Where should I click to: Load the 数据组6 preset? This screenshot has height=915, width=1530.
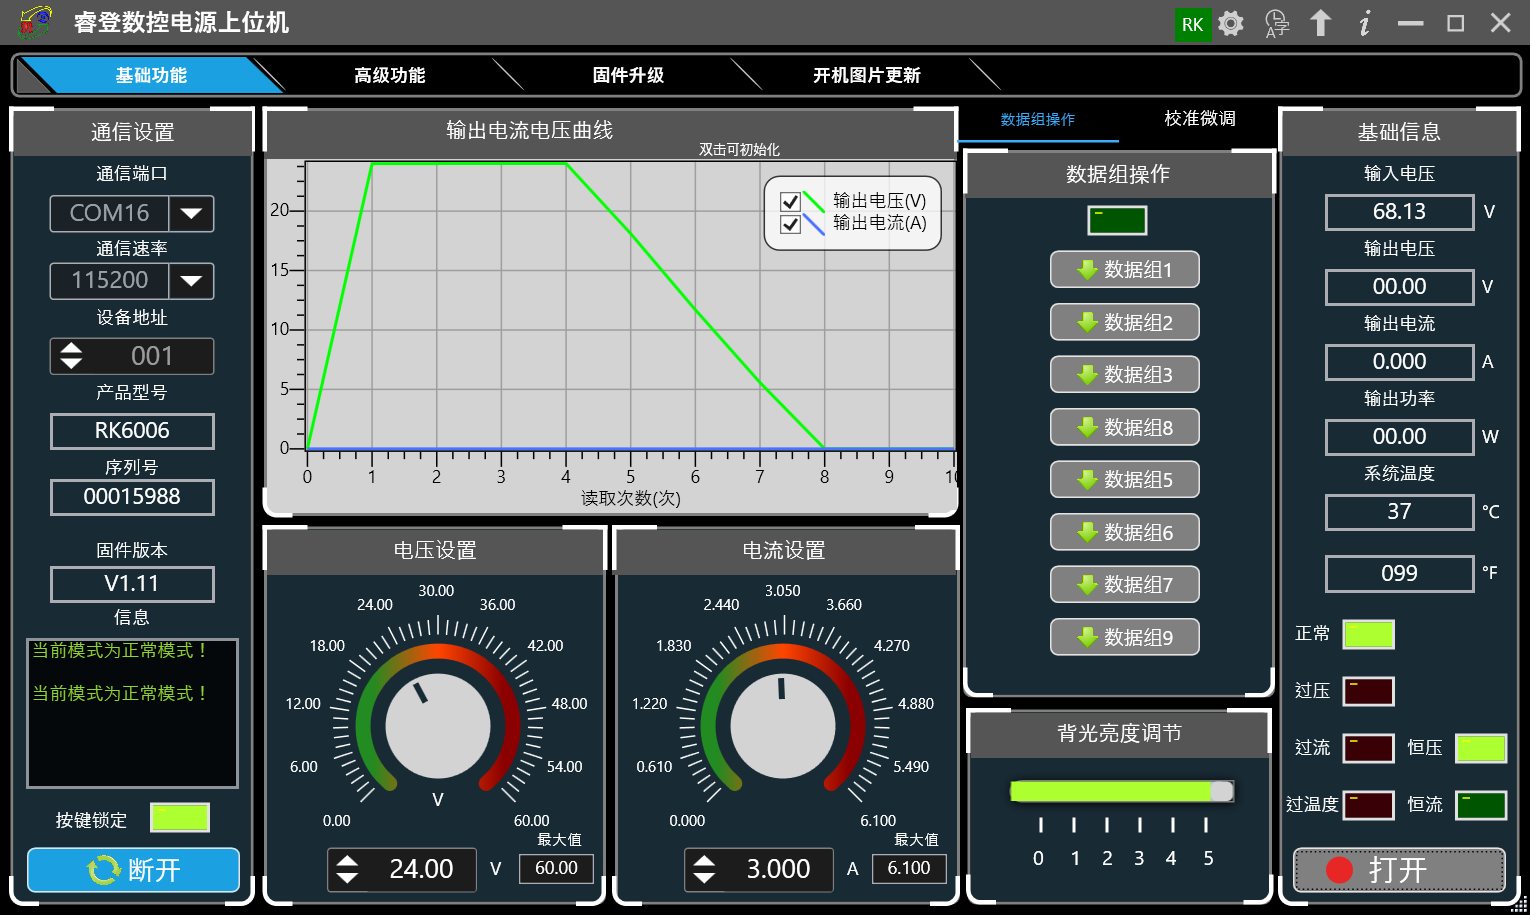coord(1125,532)
